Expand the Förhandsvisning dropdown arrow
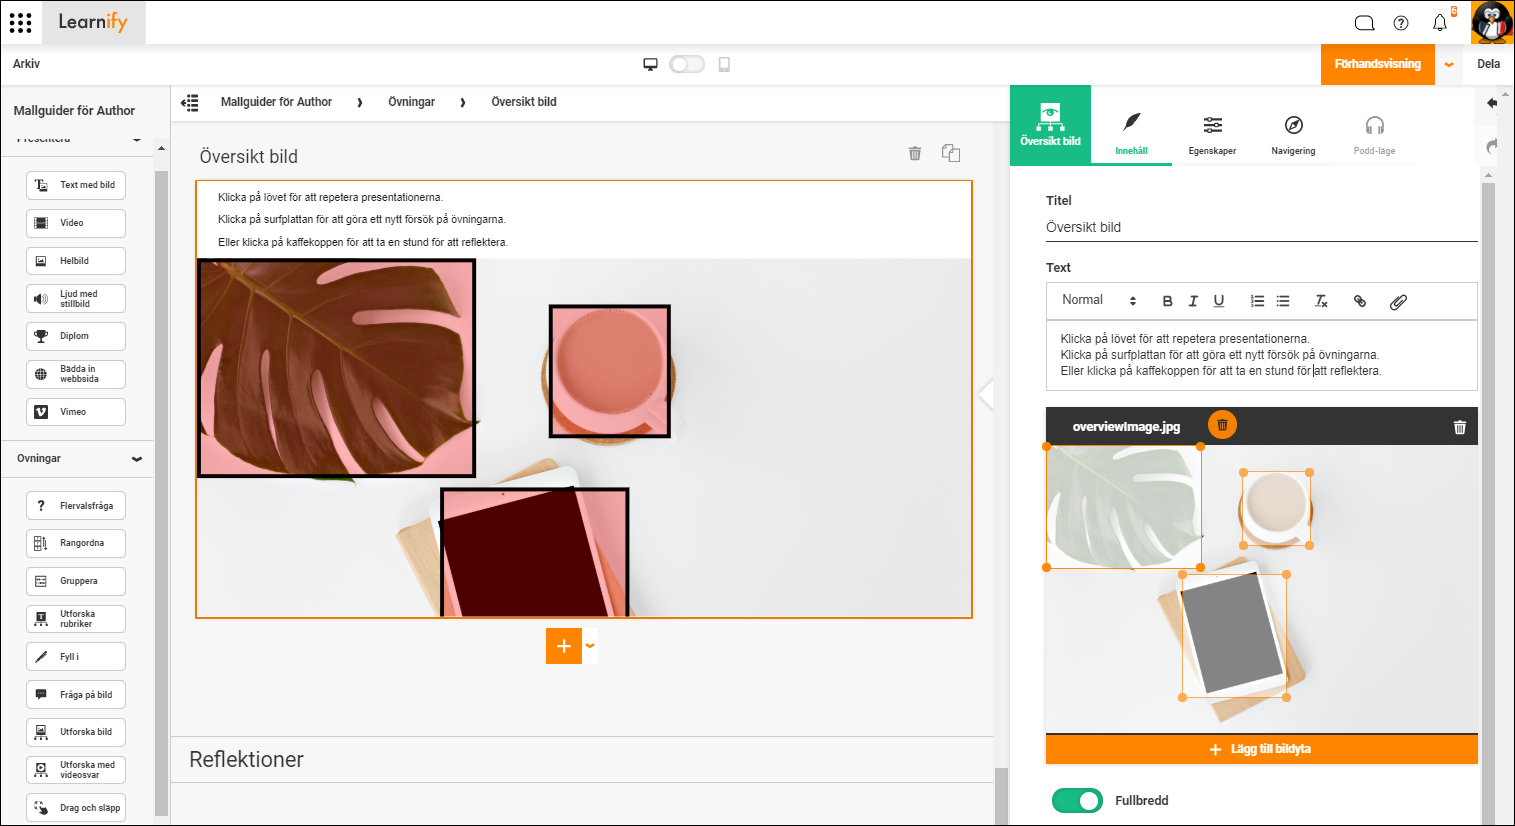Image resolution: width=1515 pixels, height=826 pixels. click(x=1449, y=64)
